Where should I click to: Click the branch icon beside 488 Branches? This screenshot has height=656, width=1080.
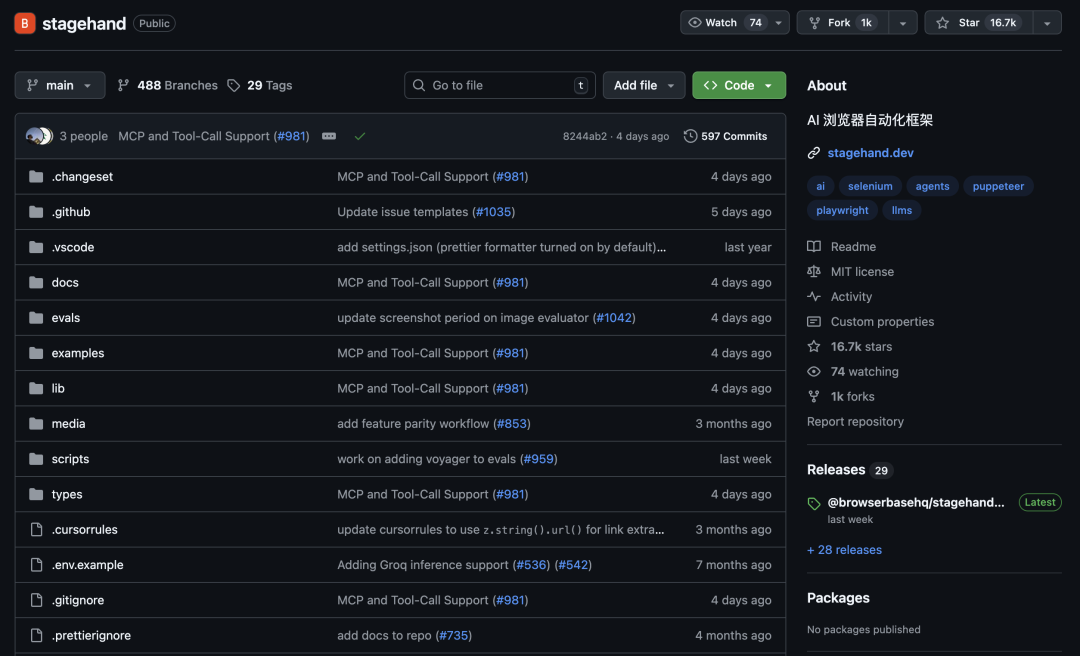point(123,85)
